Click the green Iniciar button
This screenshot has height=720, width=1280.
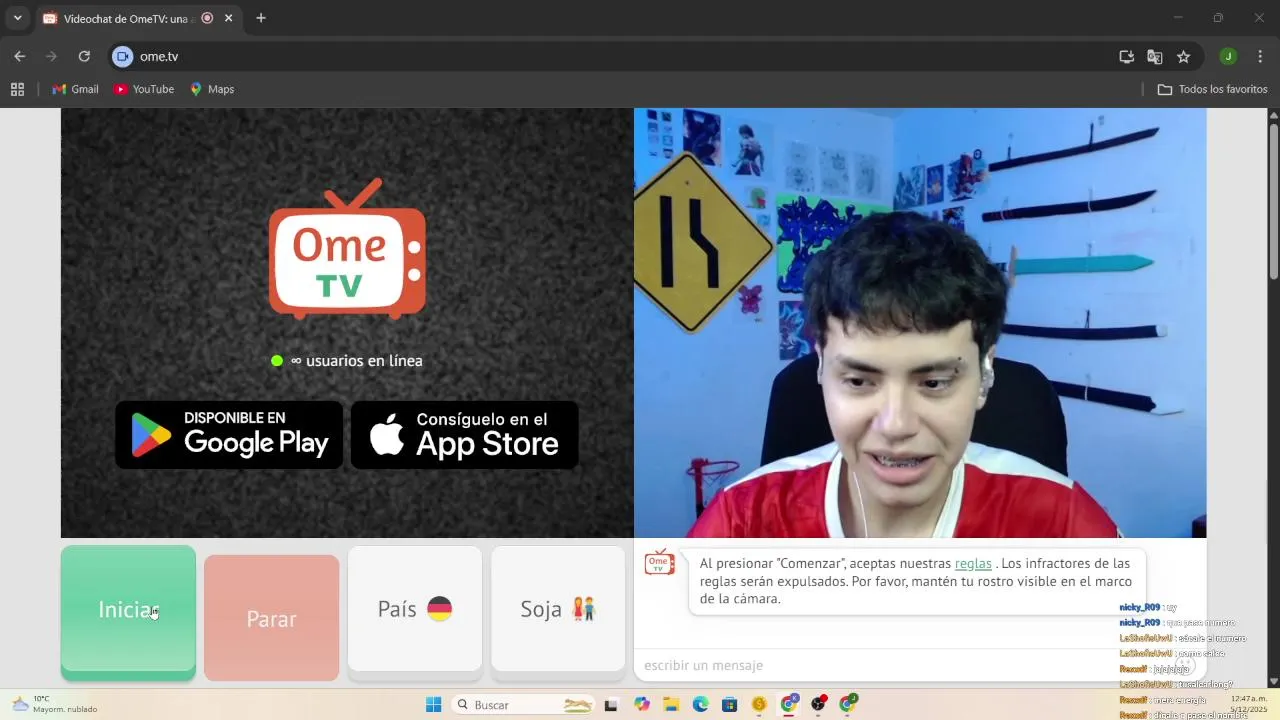(128, 611)
